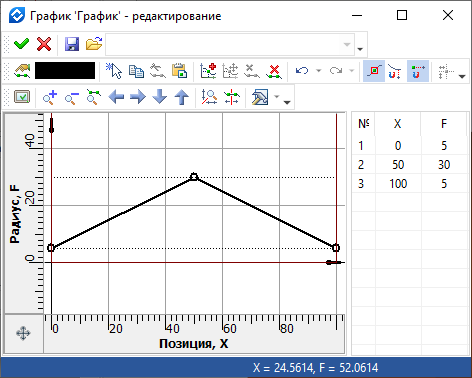Pan the view right with the blue arrow
472x378 pixels.
138,97
